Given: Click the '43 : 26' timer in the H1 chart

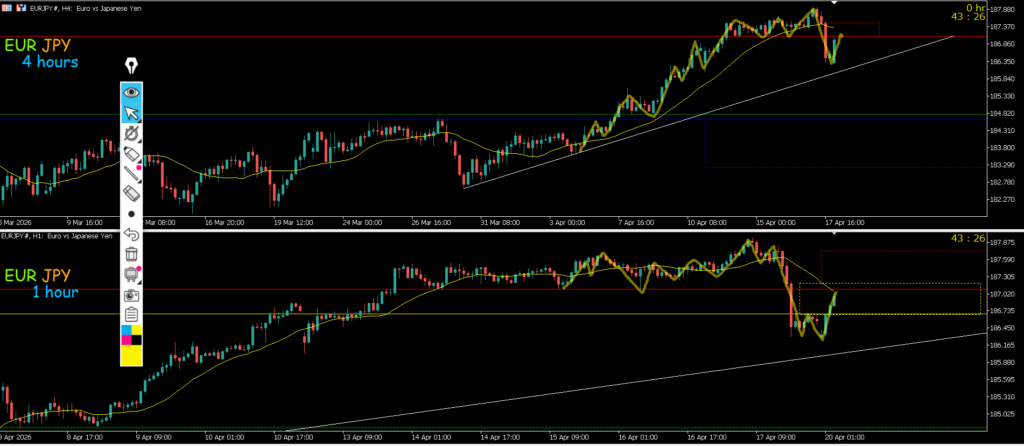Looking at the screenshot, I should [969, 238].
